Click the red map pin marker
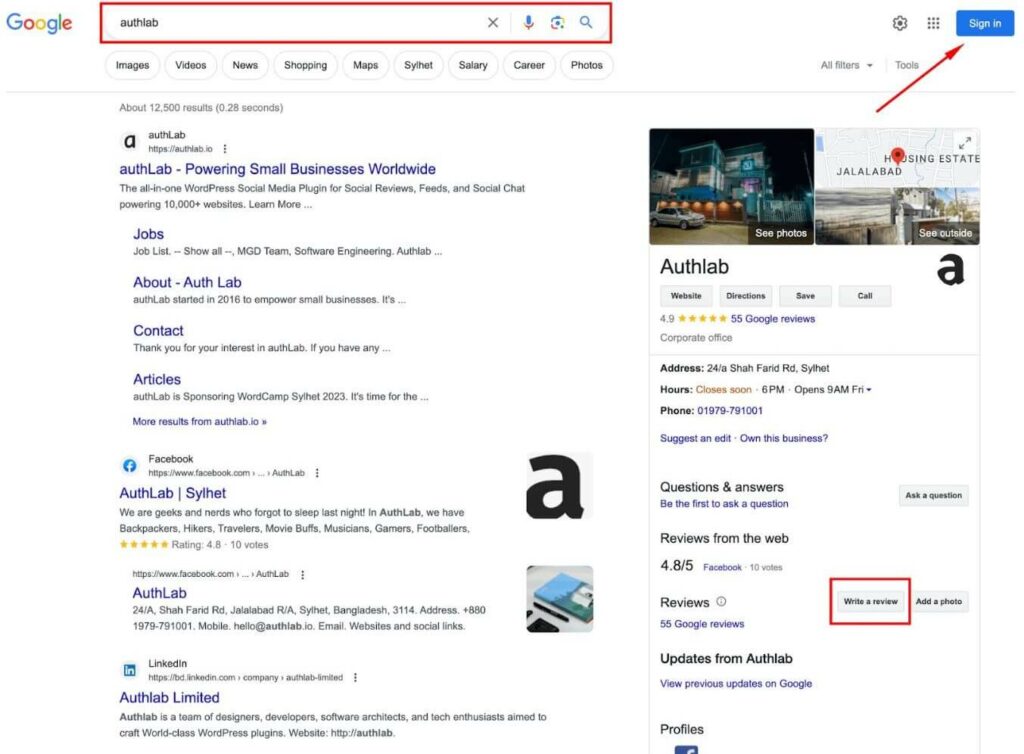The width and height of the screenshot is (1024, 754). pyautogui.click(x=898, y=155)
